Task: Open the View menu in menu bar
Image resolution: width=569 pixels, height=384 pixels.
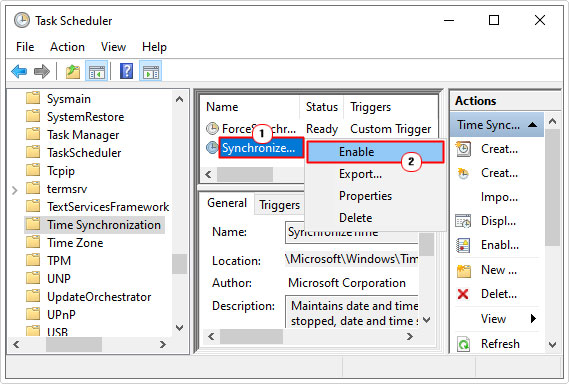Action: pyautogui.click(x=114, y=47)
